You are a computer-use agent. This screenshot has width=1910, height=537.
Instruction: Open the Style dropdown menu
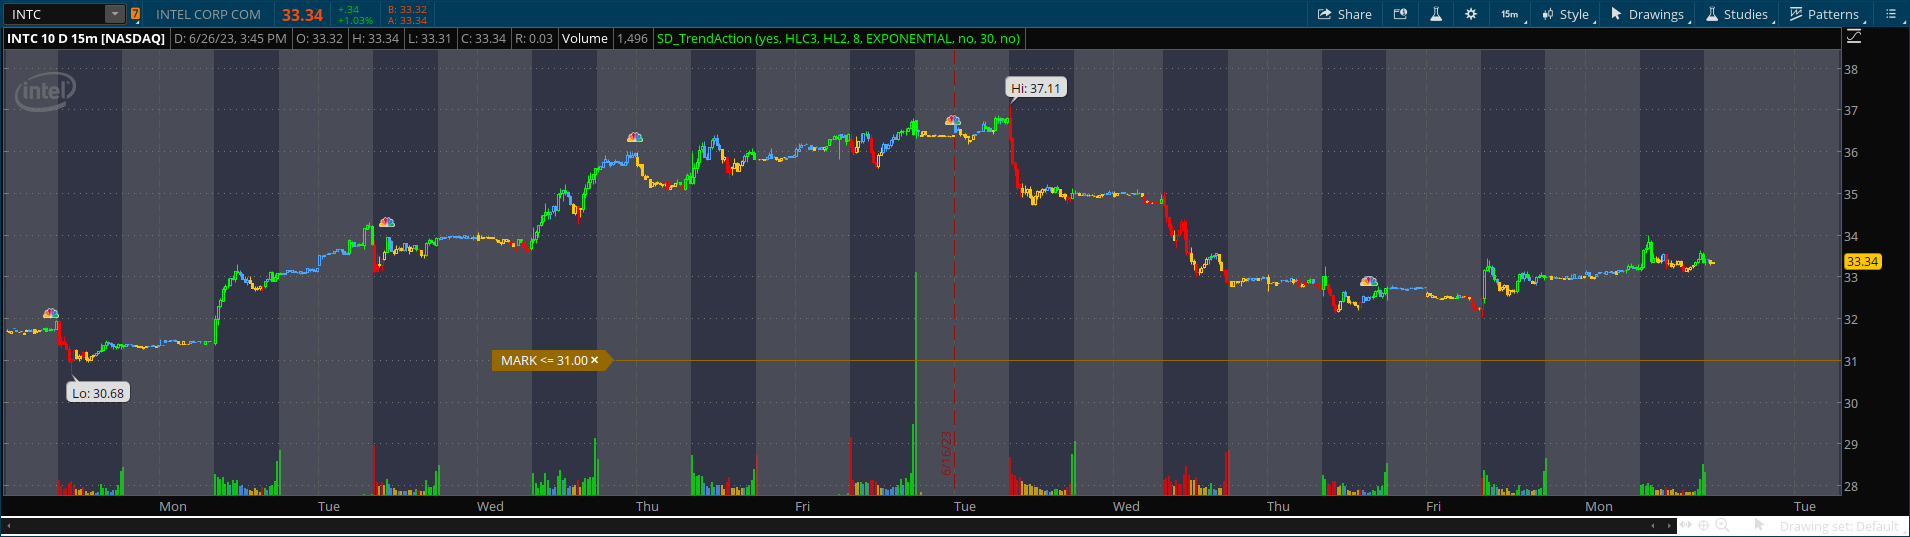pos(1567,14)
